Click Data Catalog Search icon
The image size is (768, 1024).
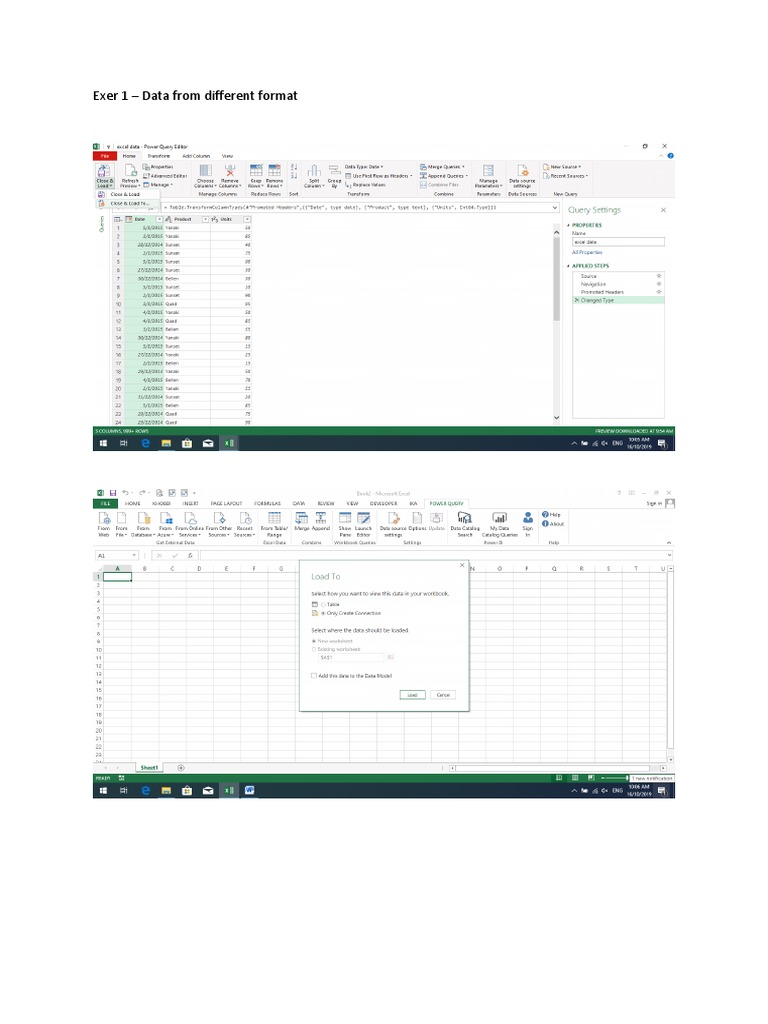pos(464,518)
